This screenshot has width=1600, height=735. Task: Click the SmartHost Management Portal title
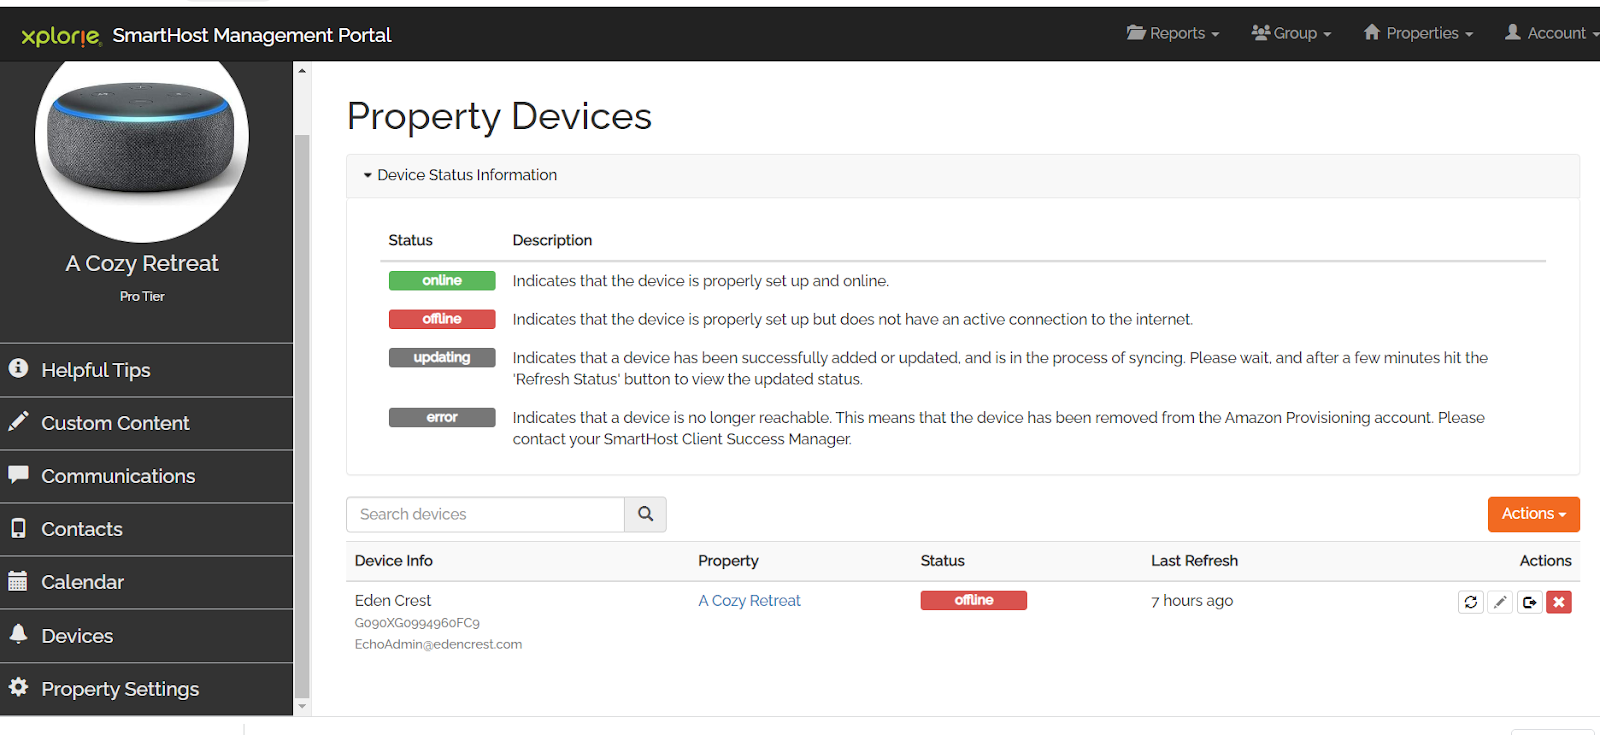(252, 35)
